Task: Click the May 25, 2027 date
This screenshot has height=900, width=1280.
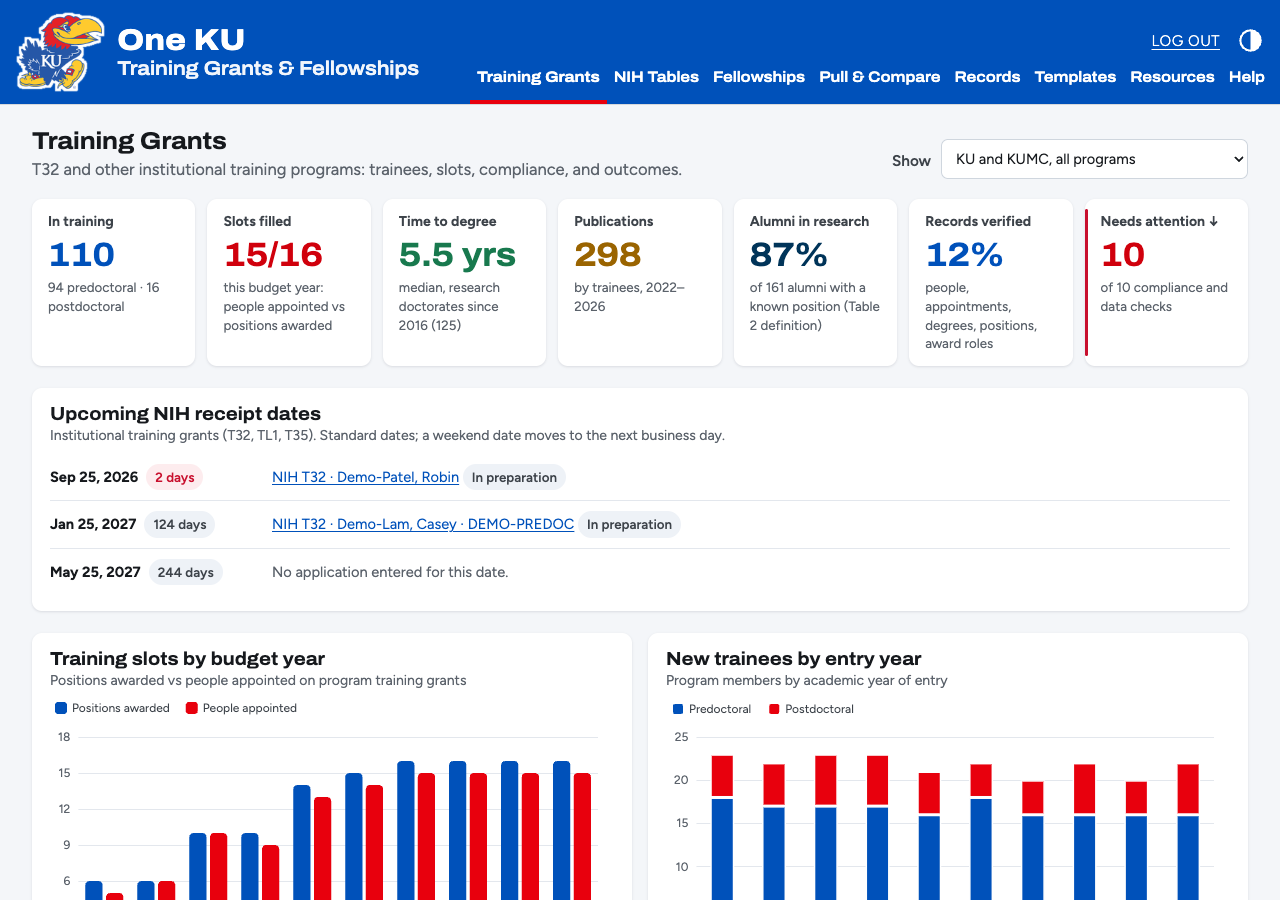Action: coord(95,572)
